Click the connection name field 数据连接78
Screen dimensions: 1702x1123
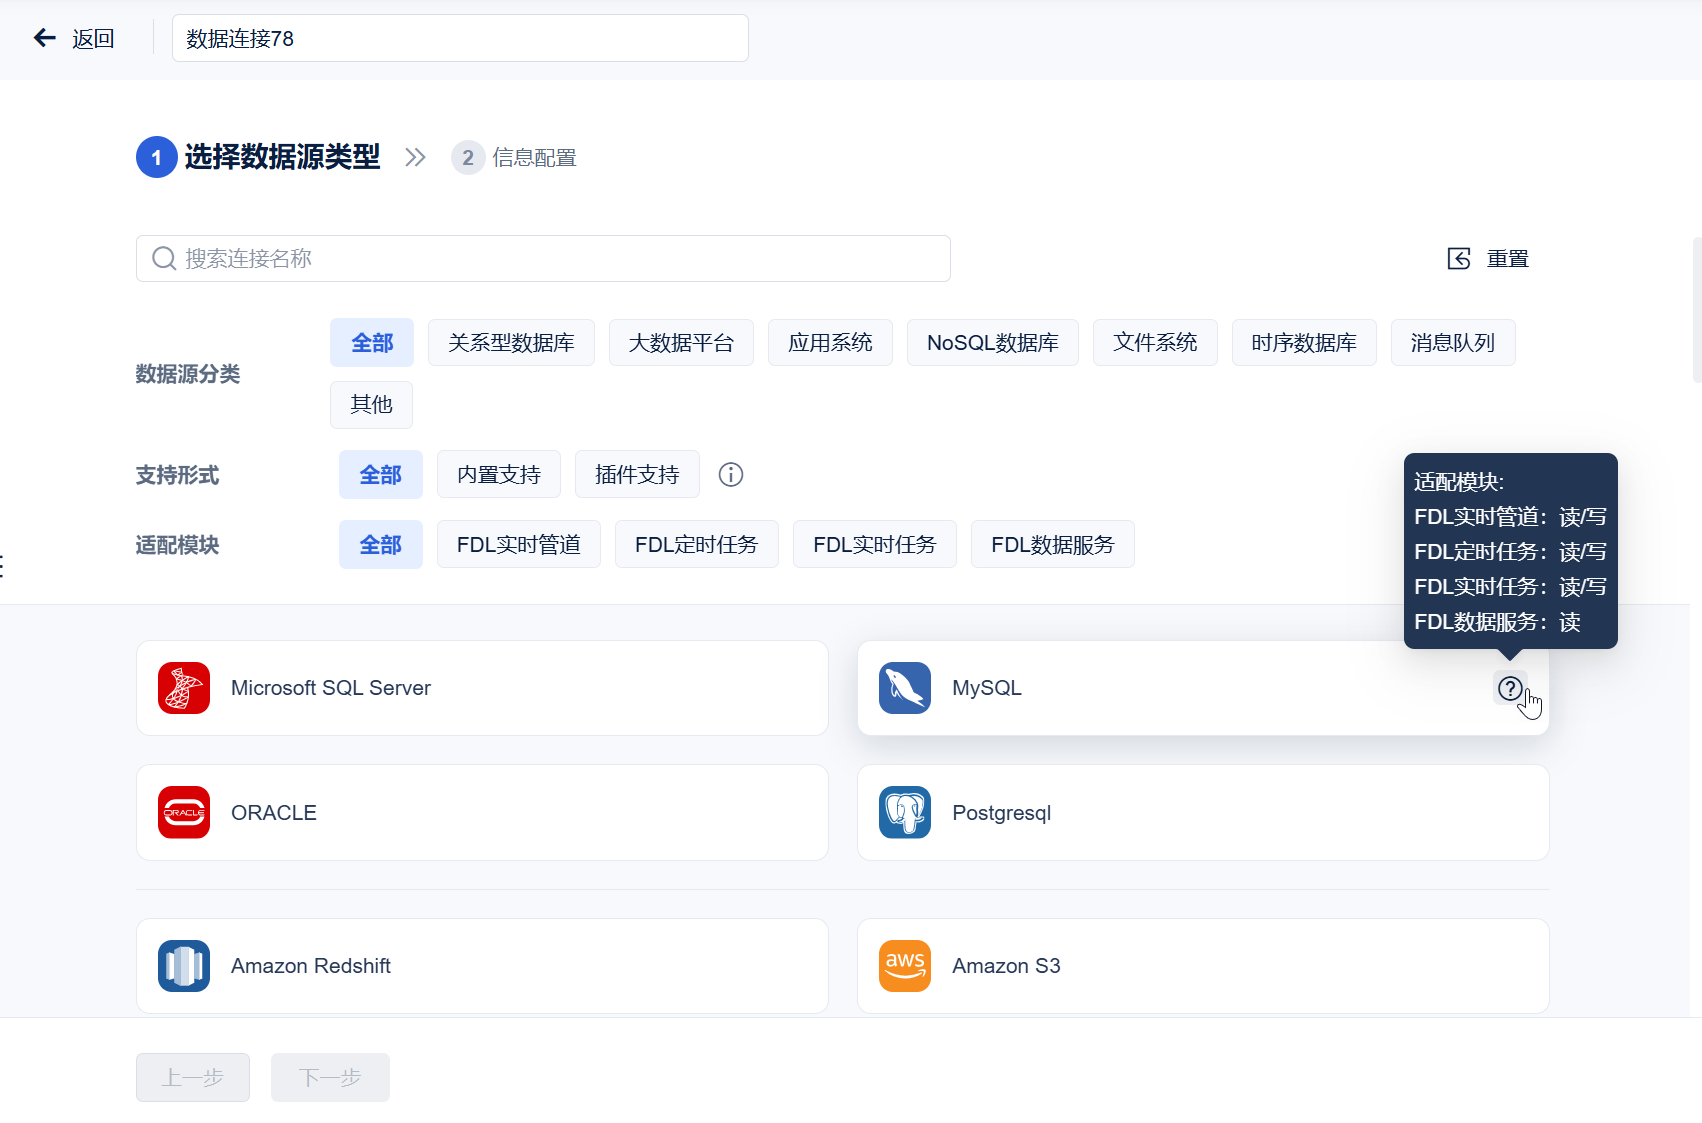tap(460, 38)
